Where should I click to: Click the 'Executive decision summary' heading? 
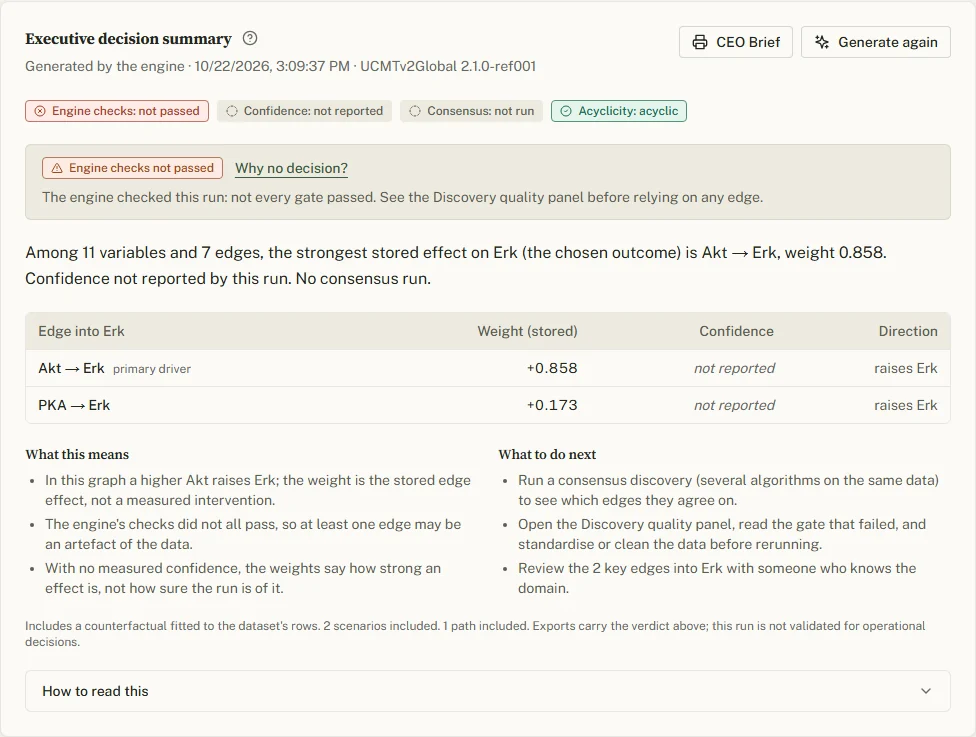[128, 39]
